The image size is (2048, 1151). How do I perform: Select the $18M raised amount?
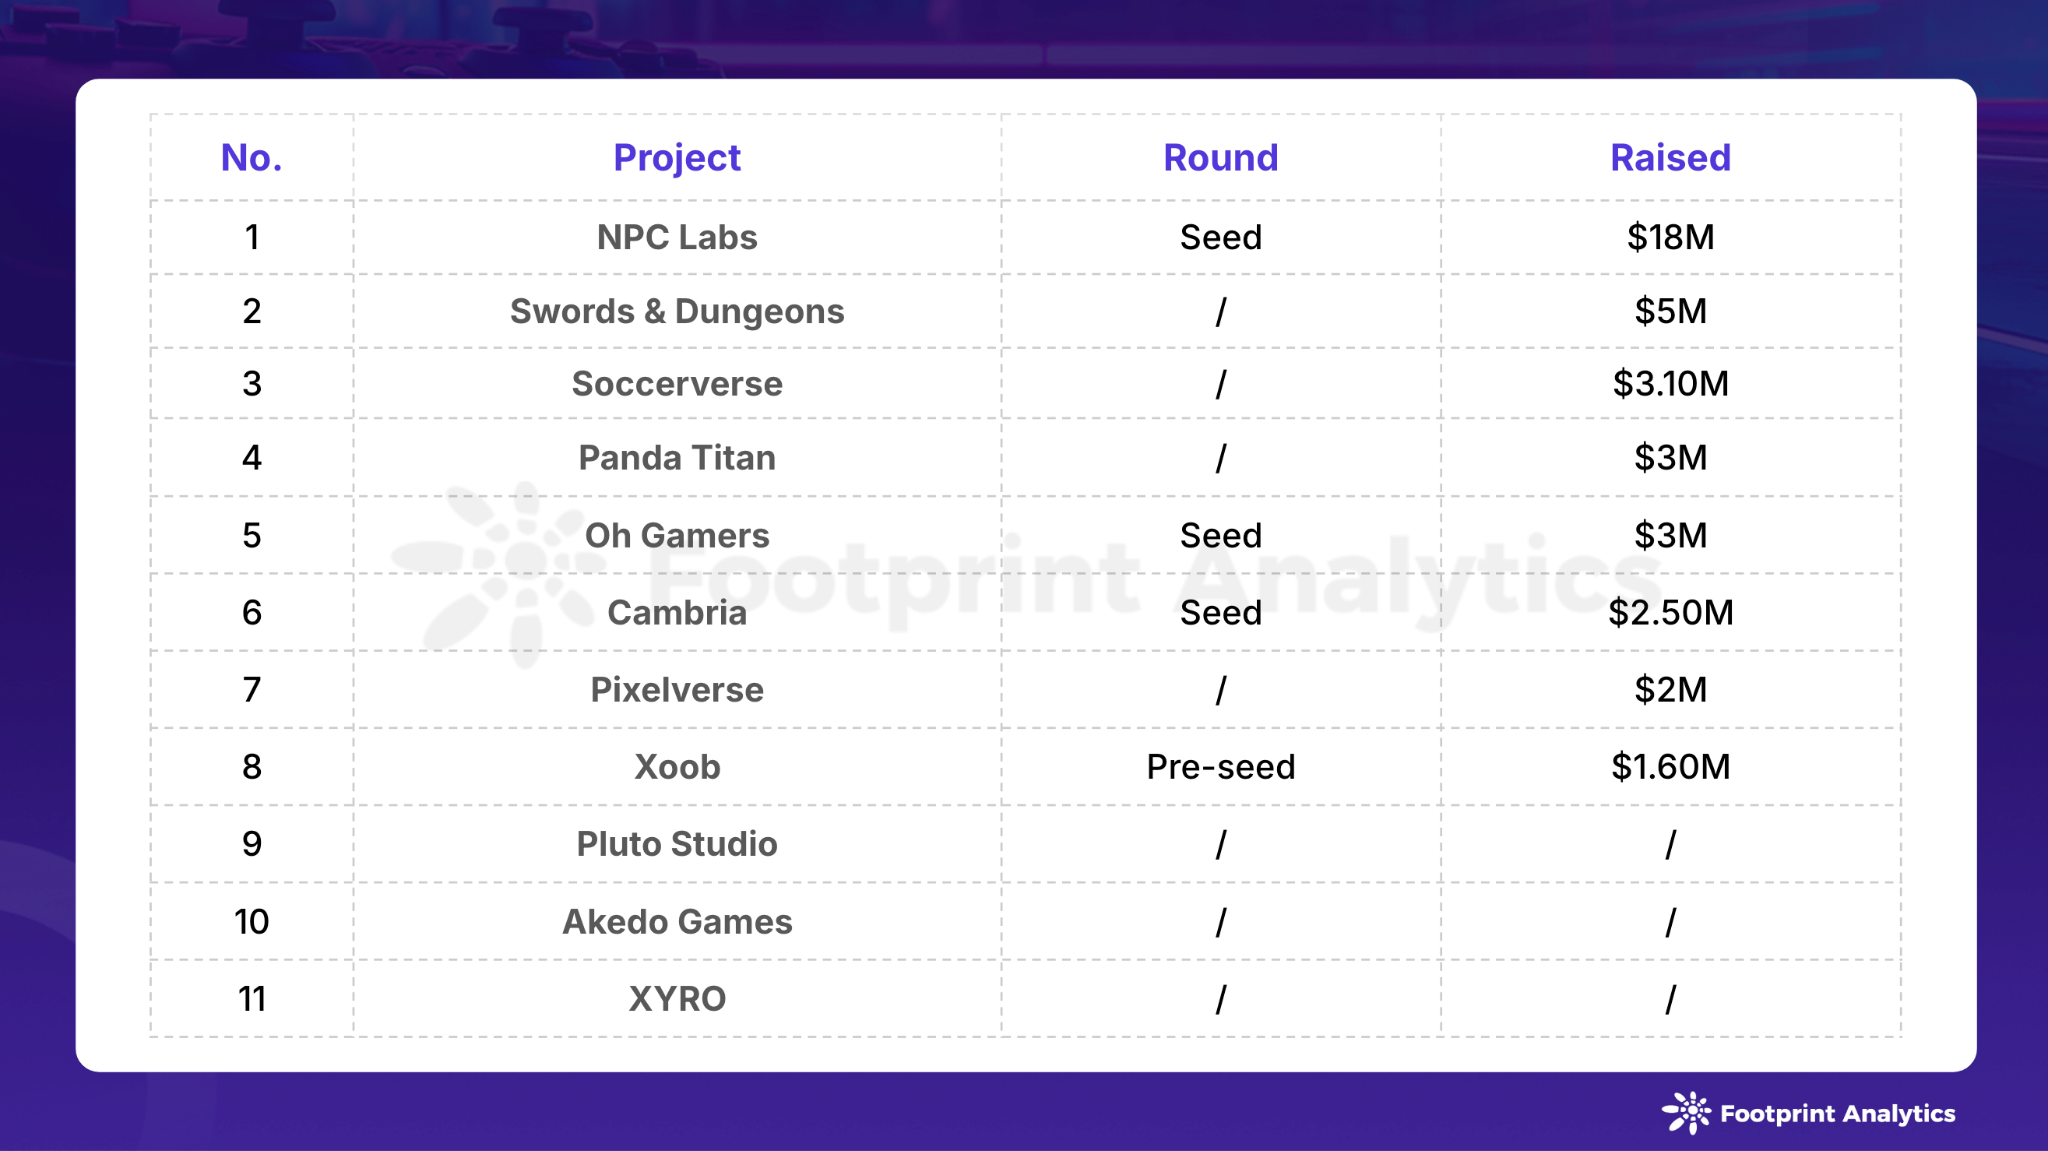pos(1670,237)
